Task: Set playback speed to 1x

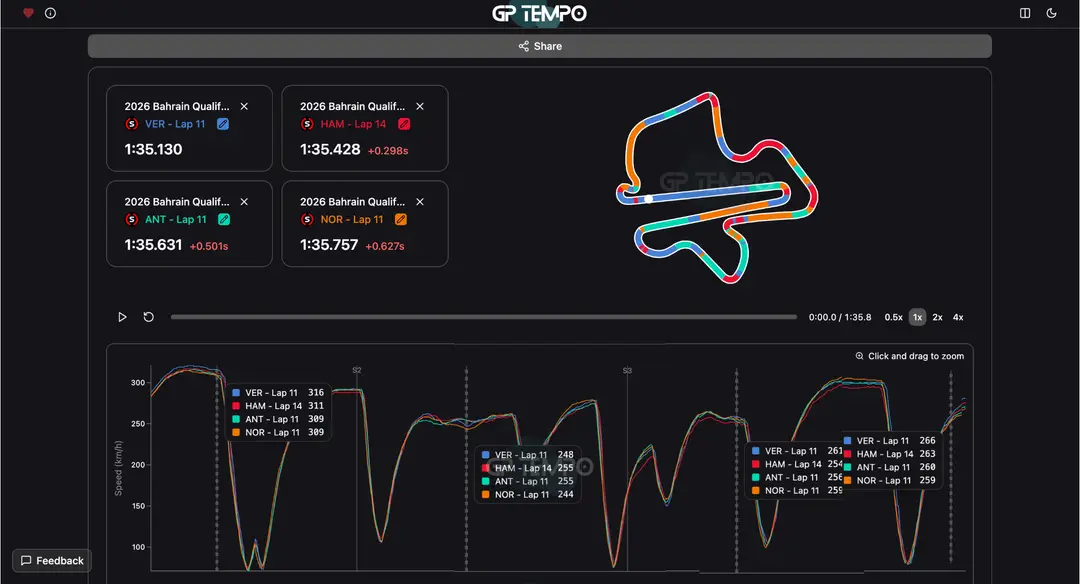Action: (x=917, y=317)
